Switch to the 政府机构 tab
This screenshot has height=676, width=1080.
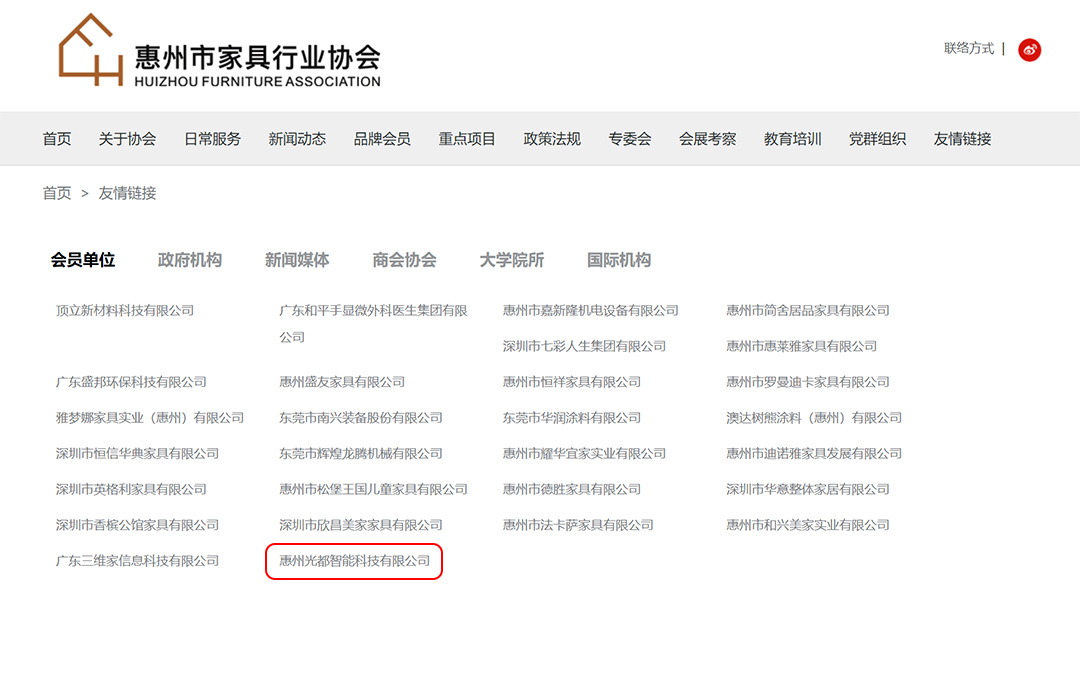[190, 260]
